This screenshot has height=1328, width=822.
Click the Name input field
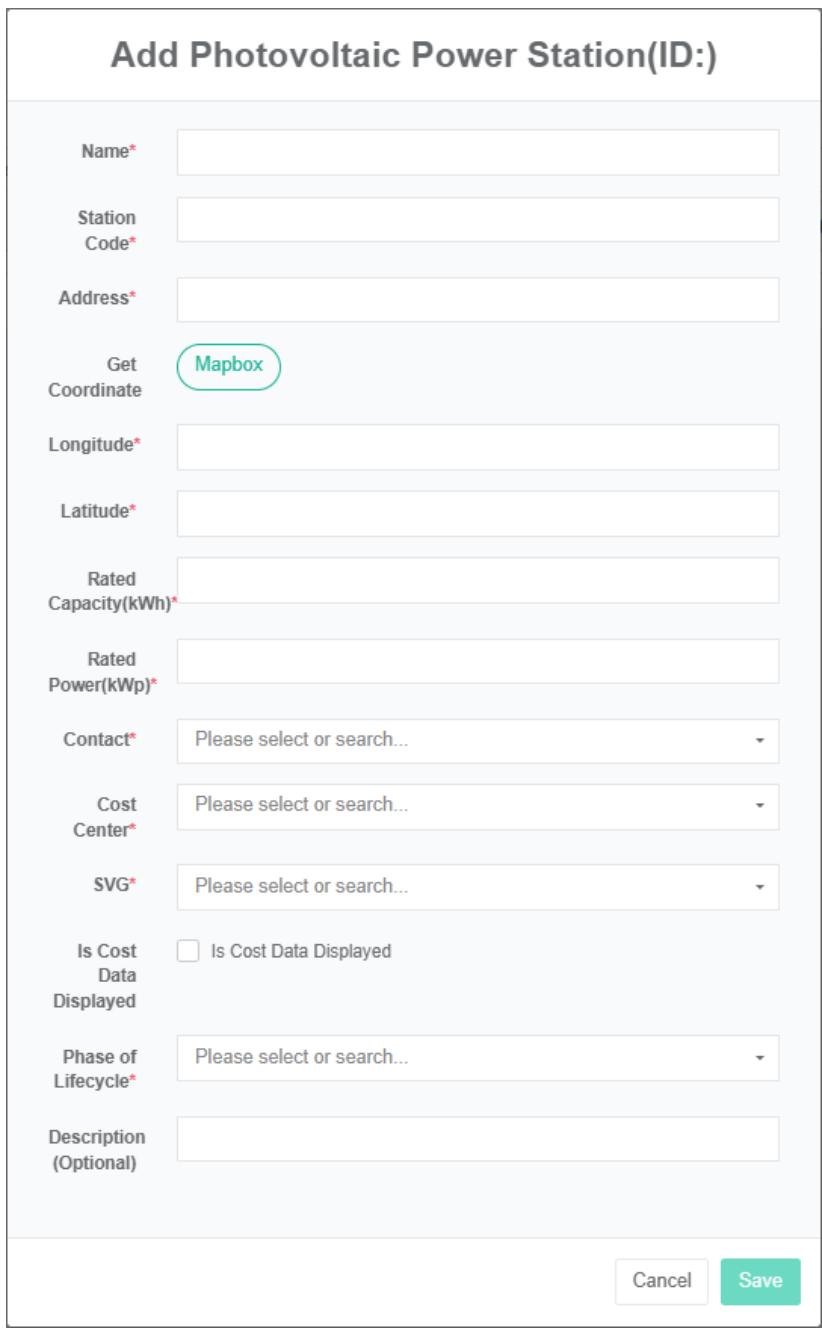[x=477, y=152]
